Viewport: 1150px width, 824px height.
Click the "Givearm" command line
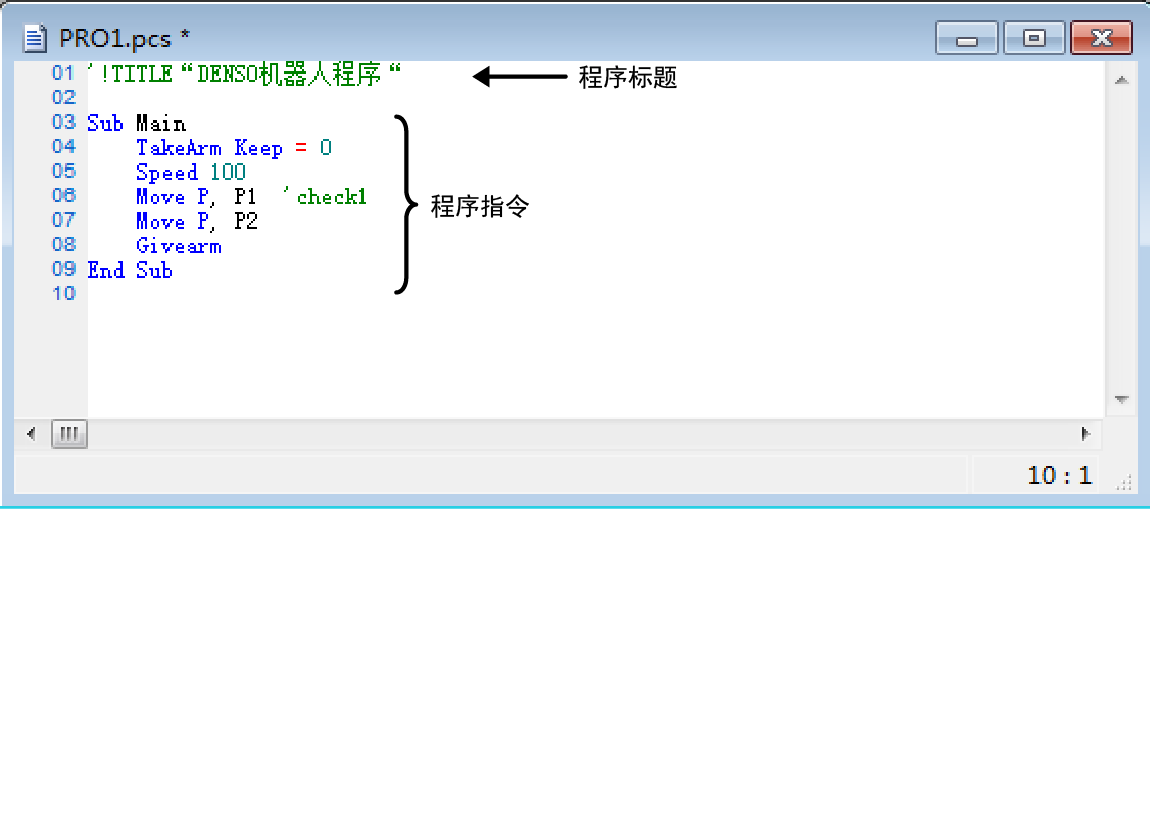click(178, 246)
